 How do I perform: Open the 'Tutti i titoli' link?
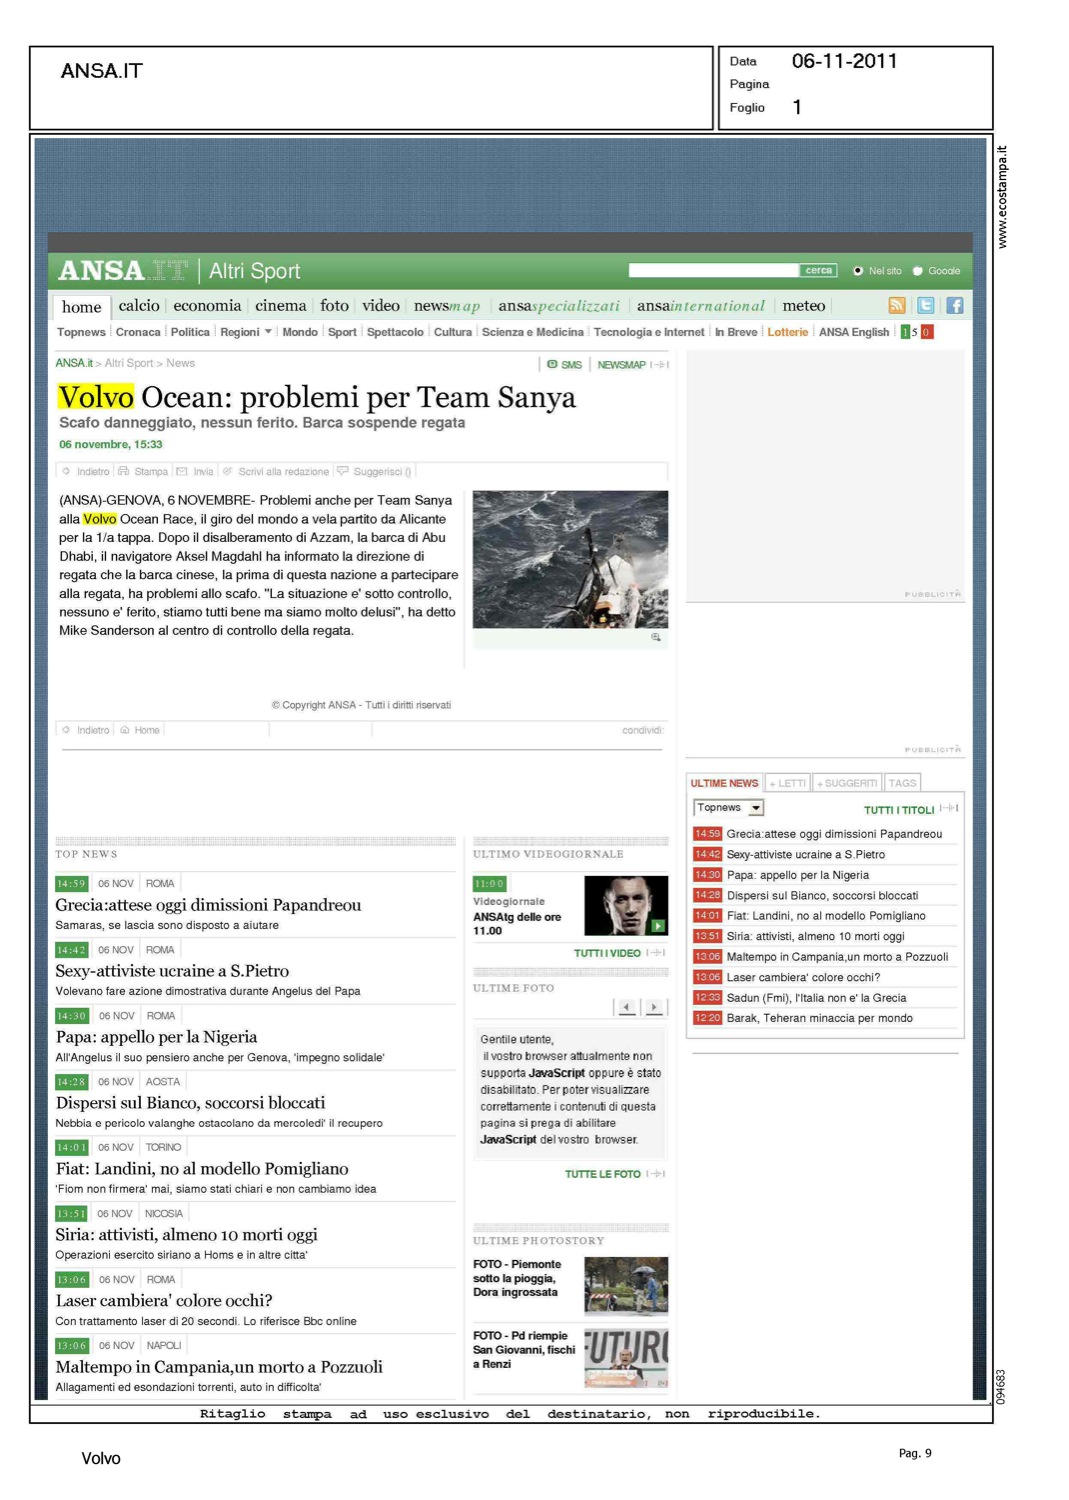[899, 810]
